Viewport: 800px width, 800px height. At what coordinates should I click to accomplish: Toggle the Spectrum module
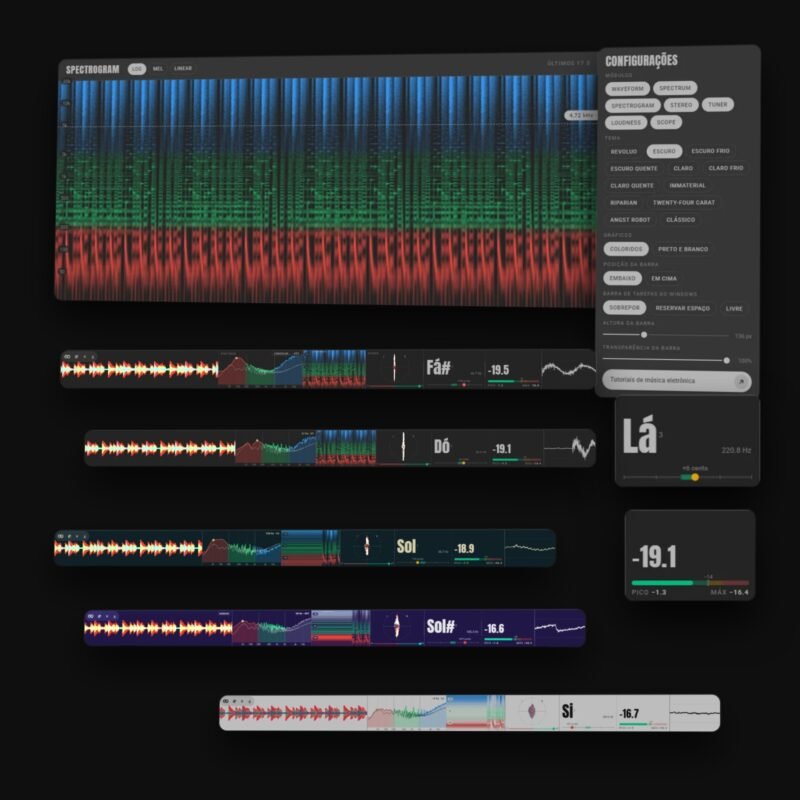[675, 88]
